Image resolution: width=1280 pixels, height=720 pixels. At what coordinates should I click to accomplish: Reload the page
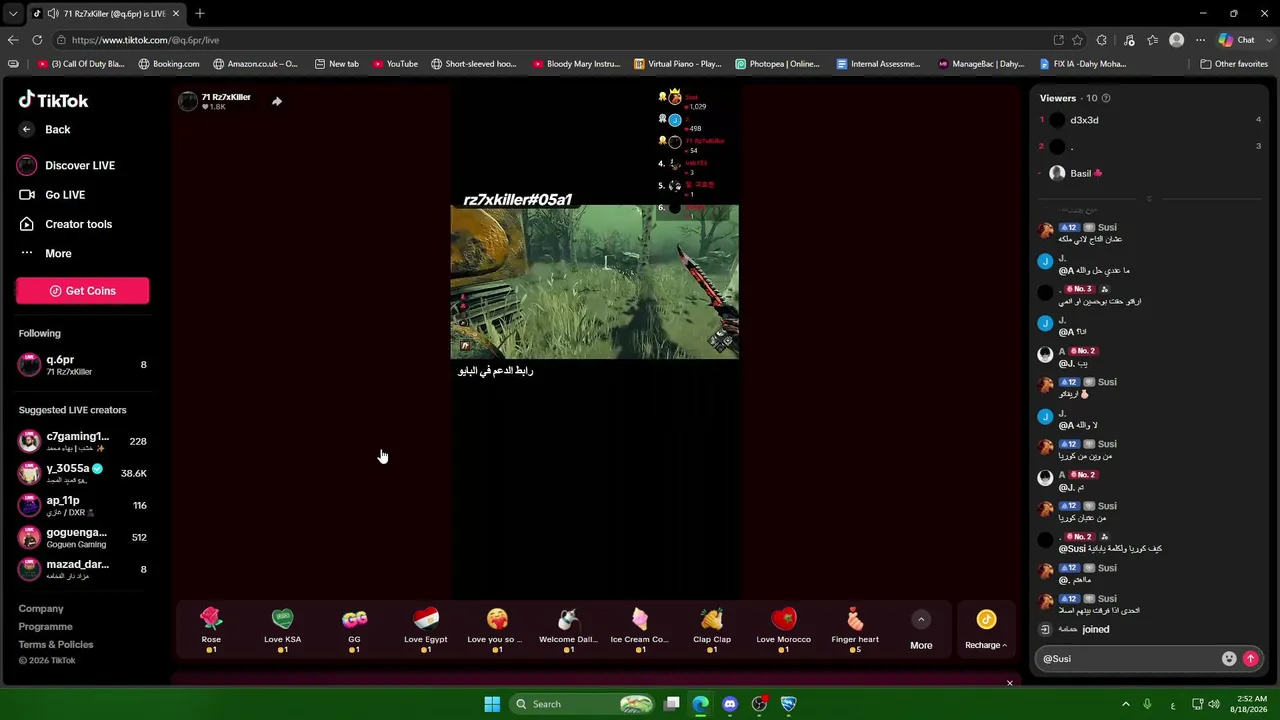pyautogui.click(x=37, y=40)
